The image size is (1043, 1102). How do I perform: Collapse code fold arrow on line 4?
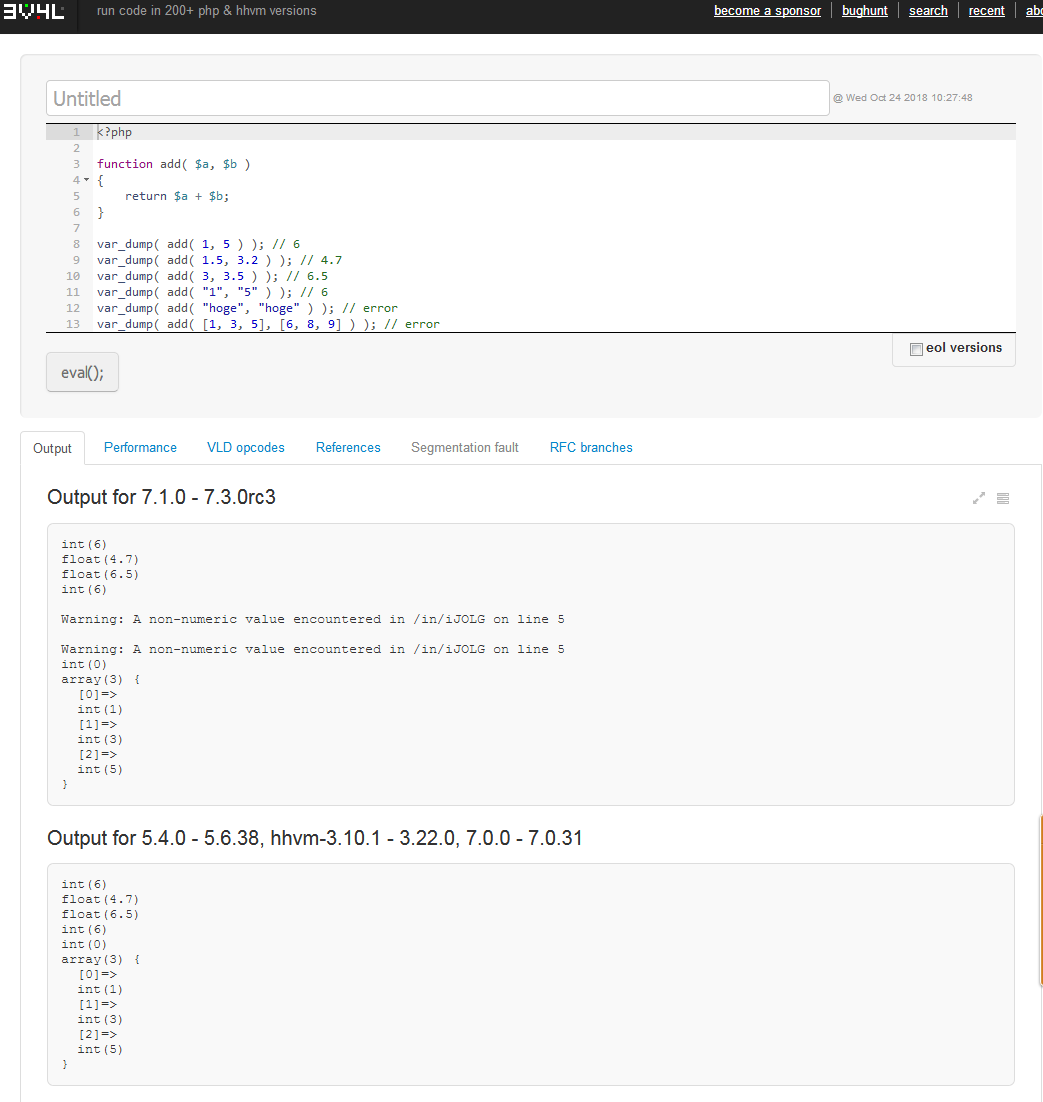pyautogui.click(x=86, y=180)
